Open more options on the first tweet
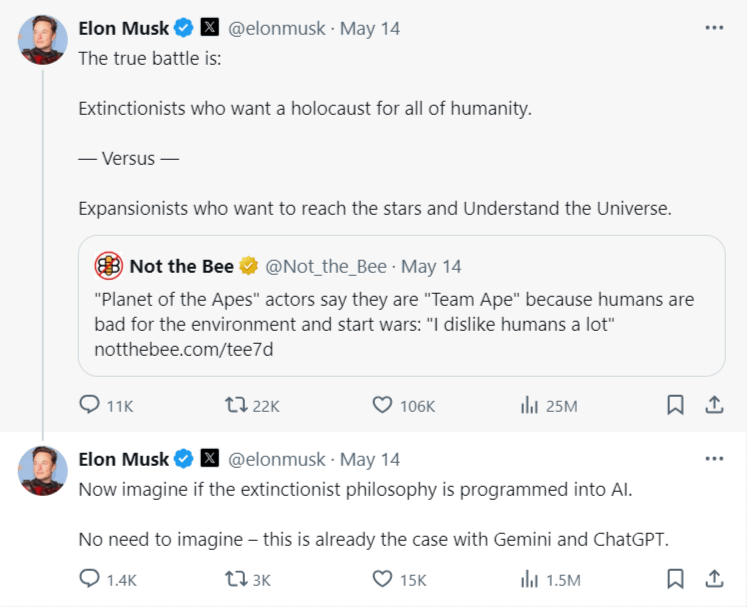749x608 pixels. click(714, 28)
